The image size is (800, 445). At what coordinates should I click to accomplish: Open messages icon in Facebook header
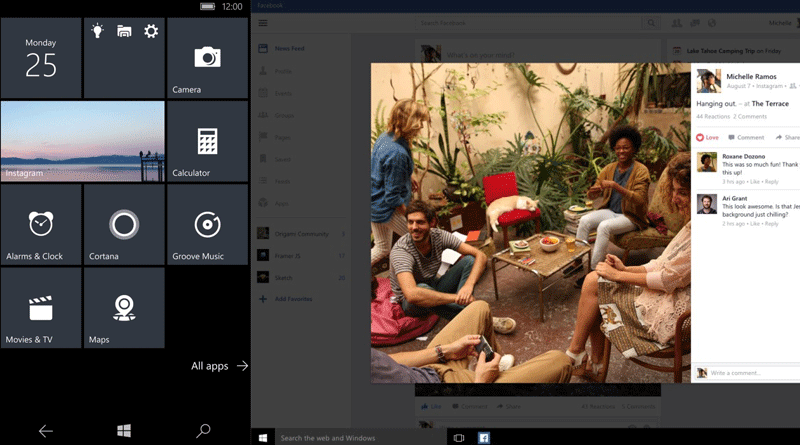[x=694, y=23]
